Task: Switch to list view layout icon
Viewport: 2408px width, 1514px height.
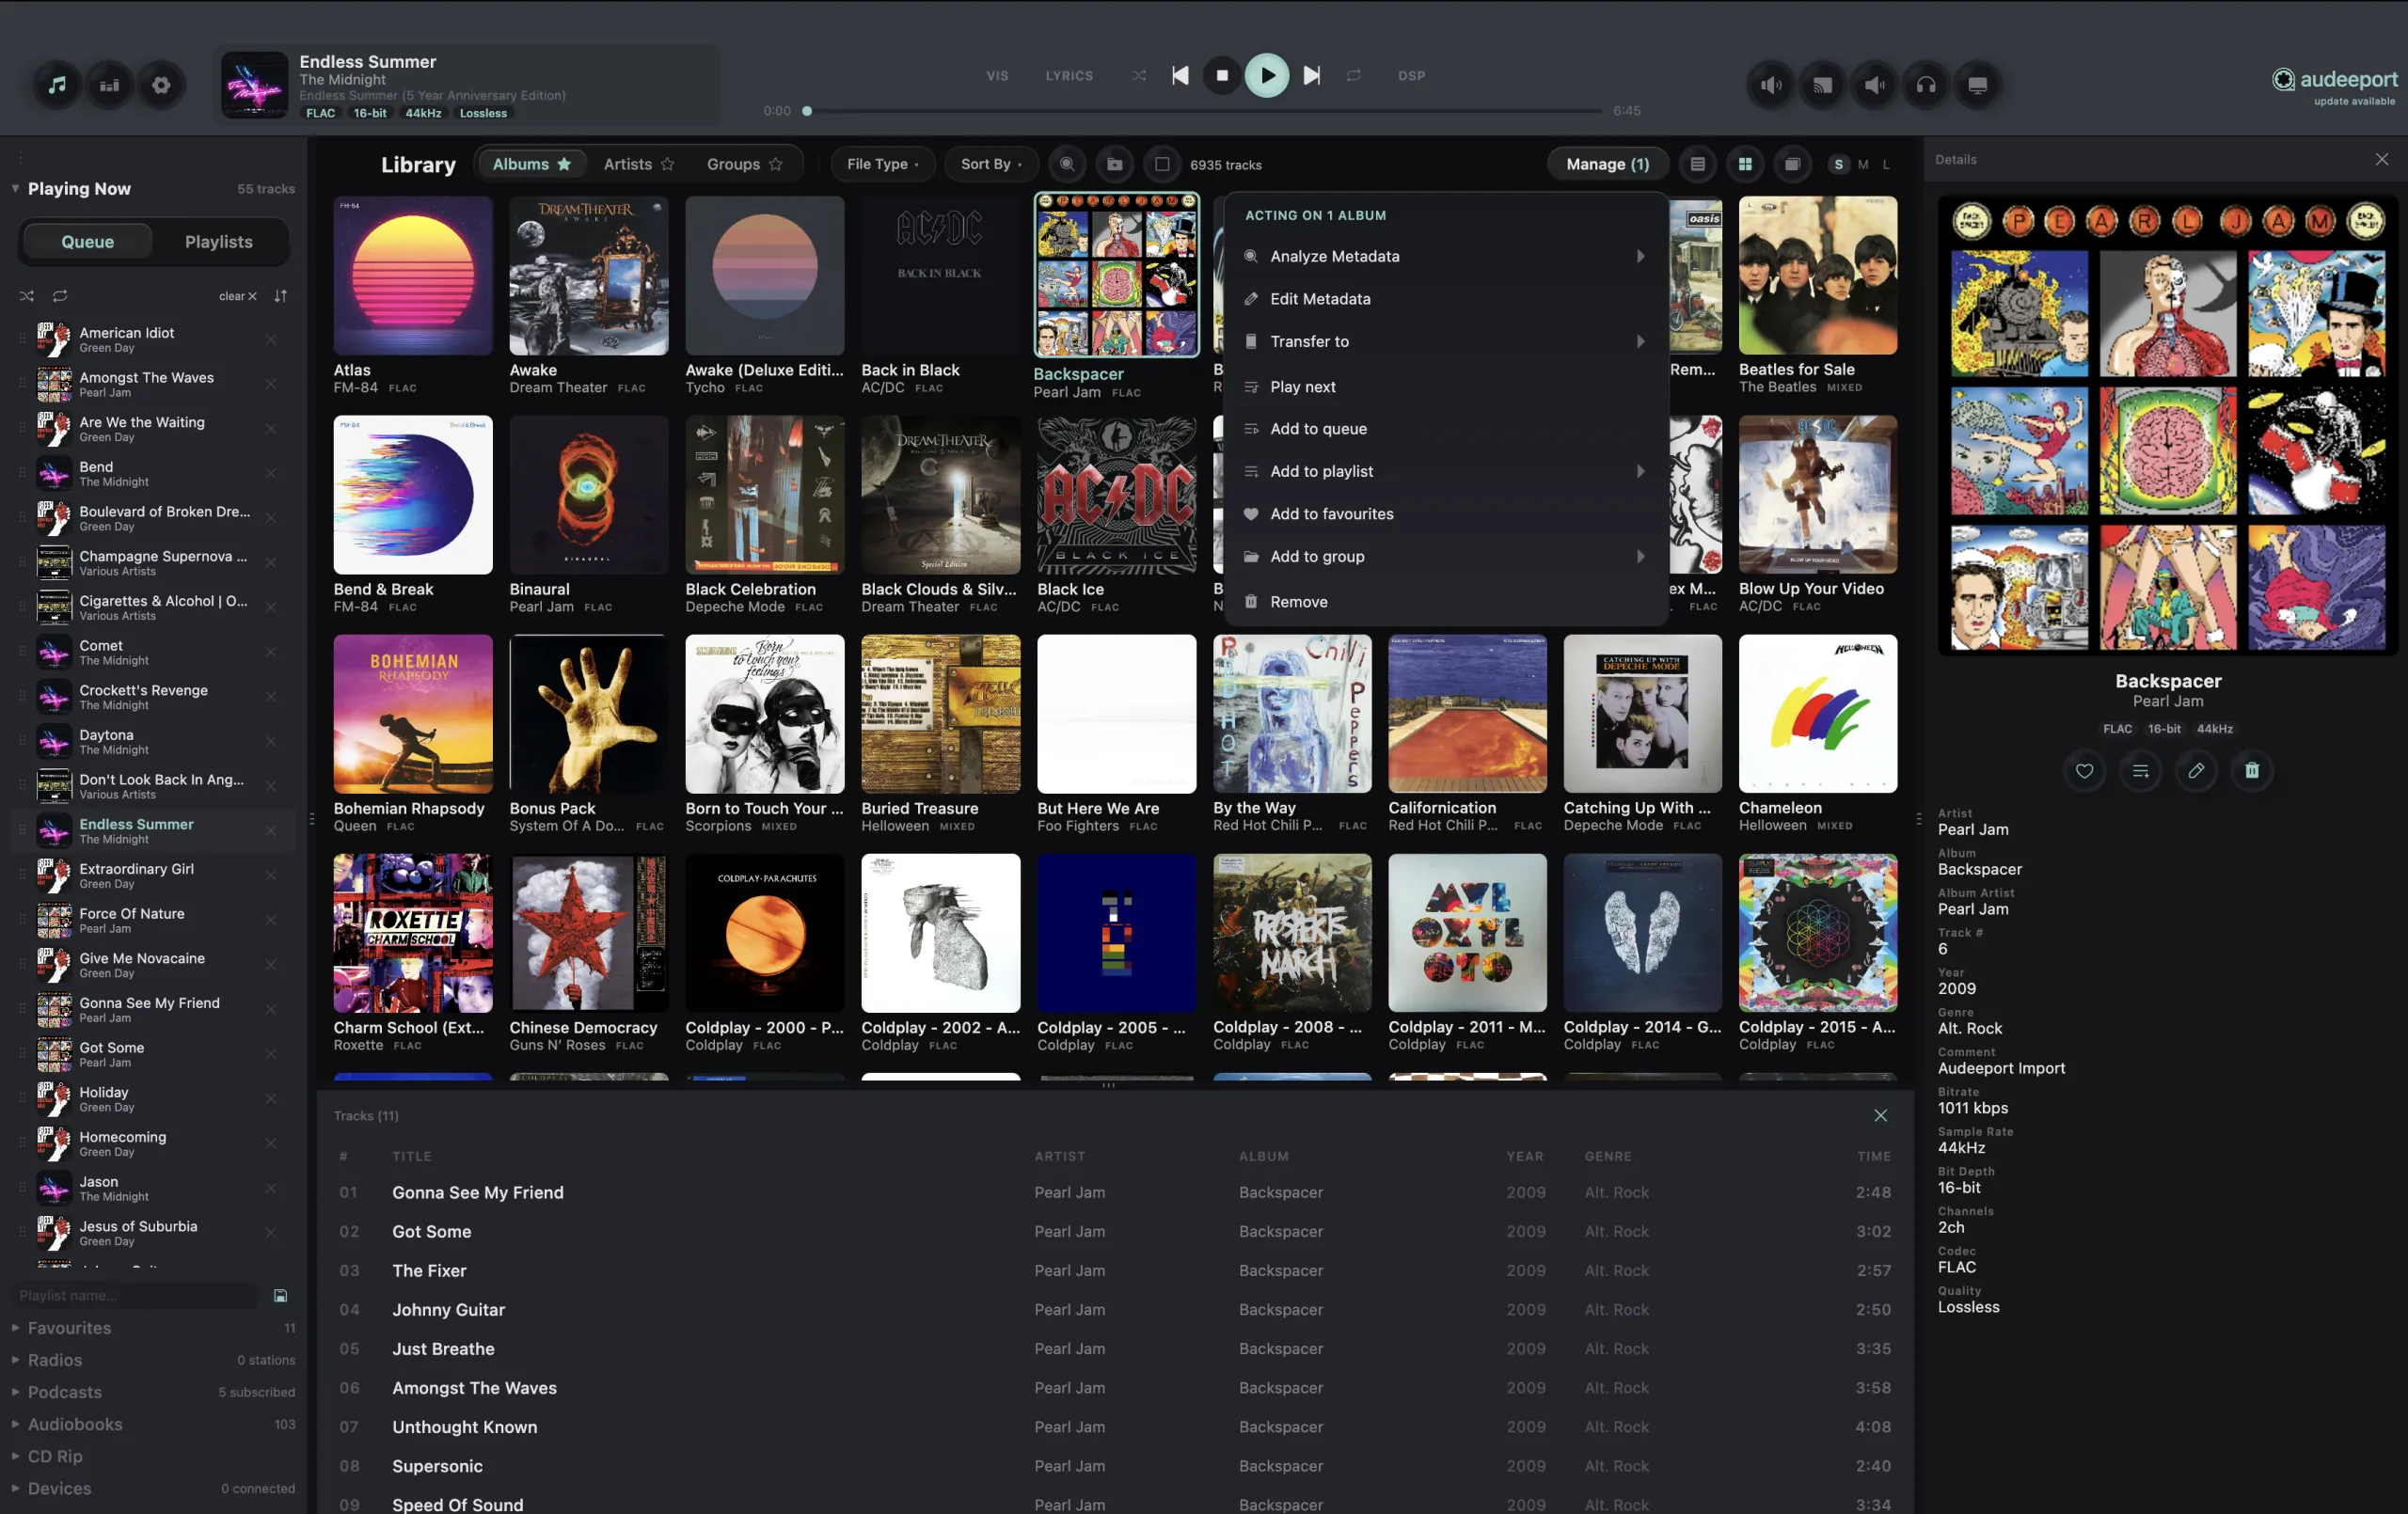Action: (x=1697, y=164)
